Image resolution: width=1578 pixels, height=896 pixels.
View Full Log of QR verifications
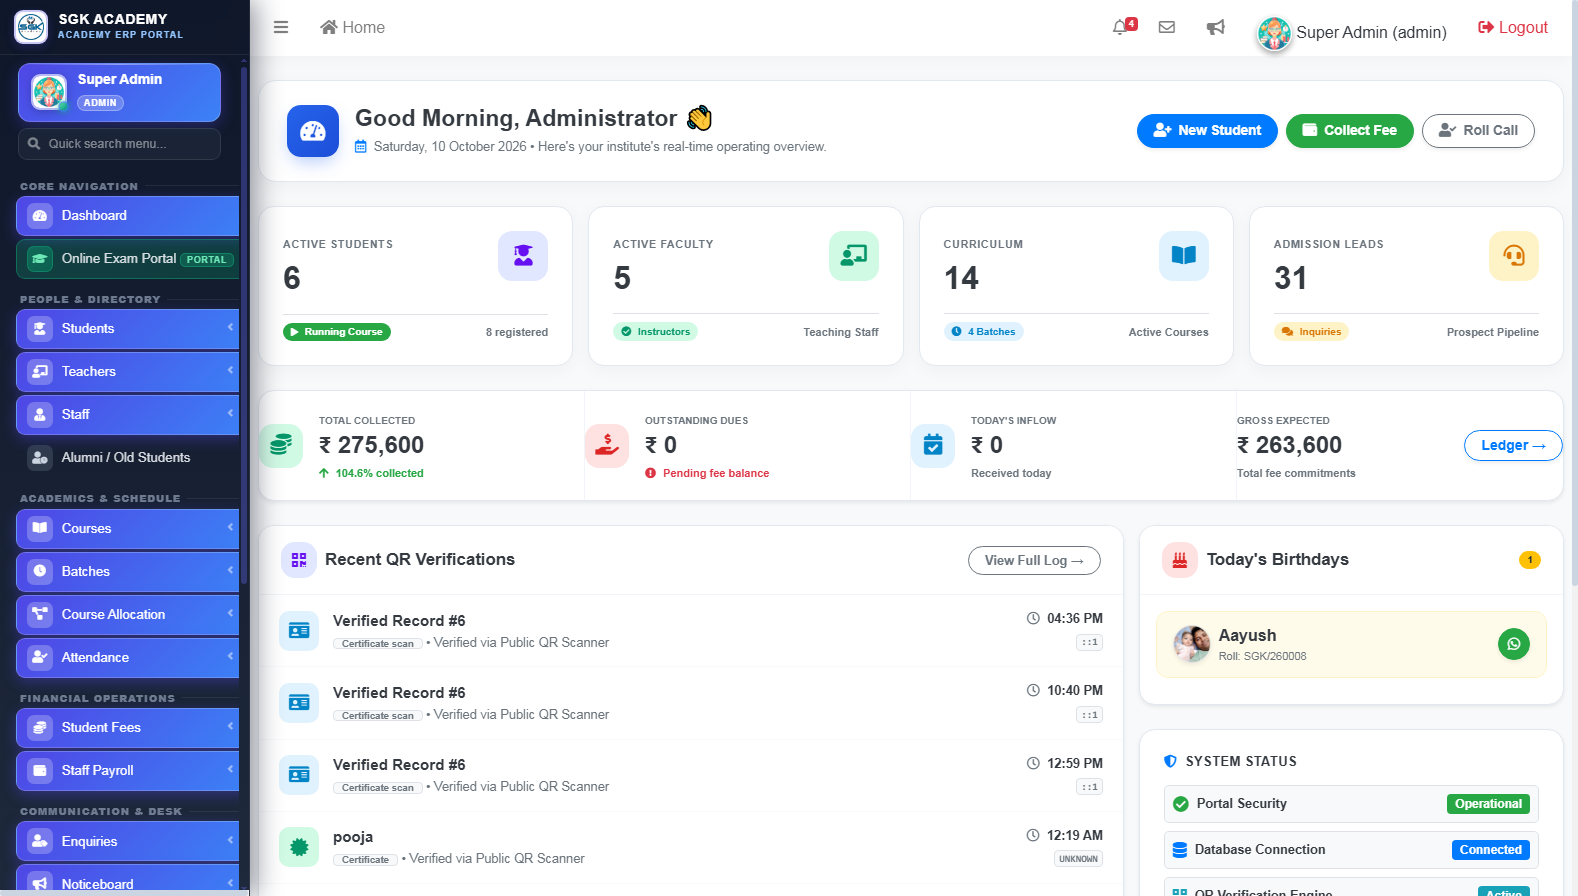tap(1034, 560)
